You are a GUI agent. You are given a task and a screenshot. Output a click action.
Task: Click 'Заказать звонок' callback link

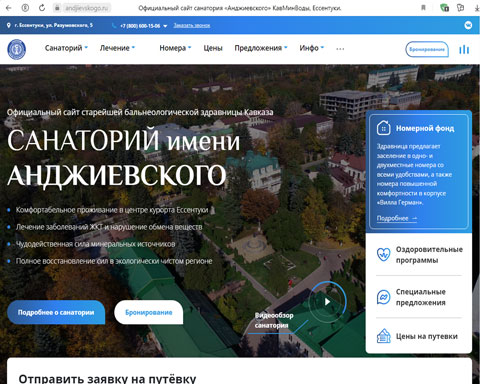coord(192,25)
